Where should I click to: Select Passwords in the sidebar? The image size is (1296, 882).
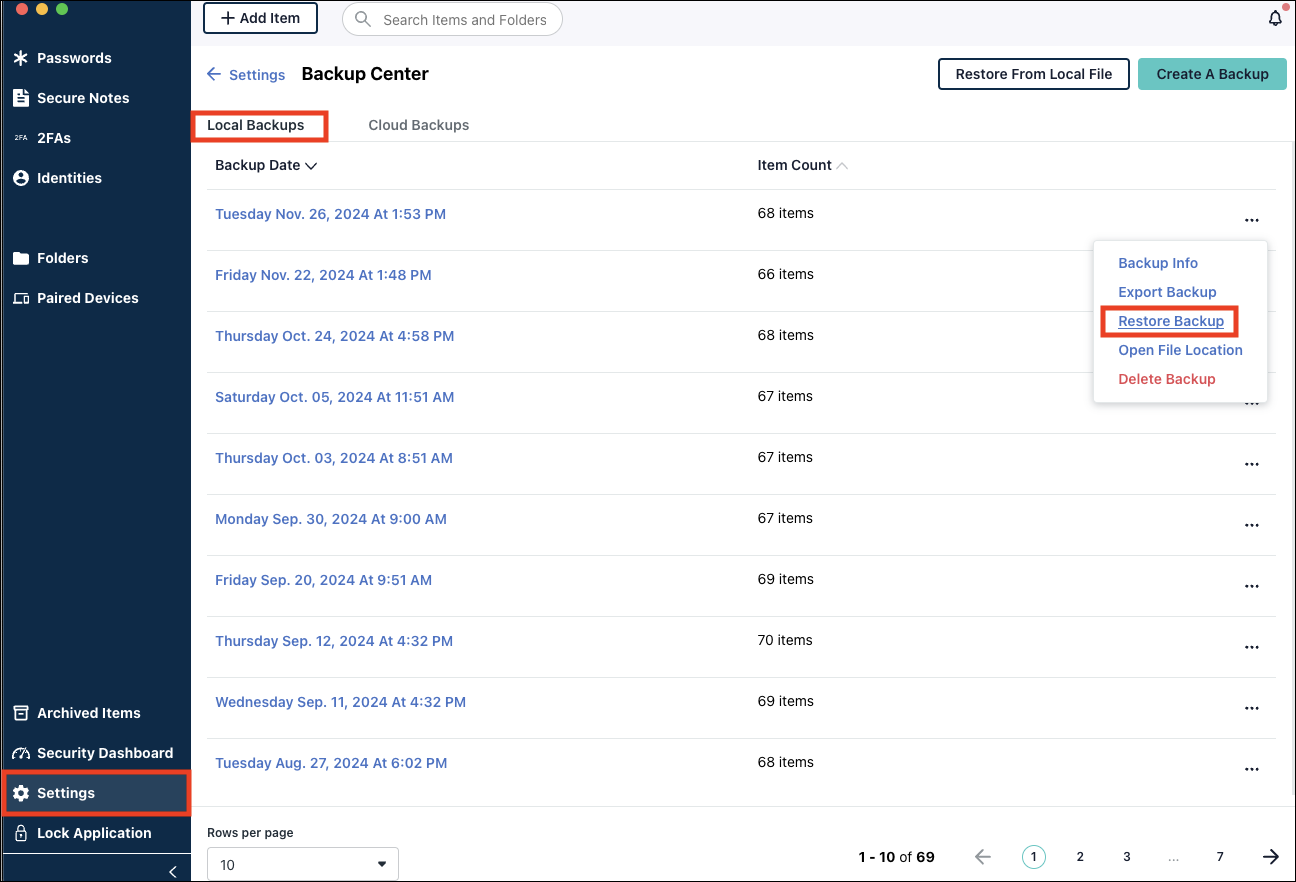click(71, 57)
